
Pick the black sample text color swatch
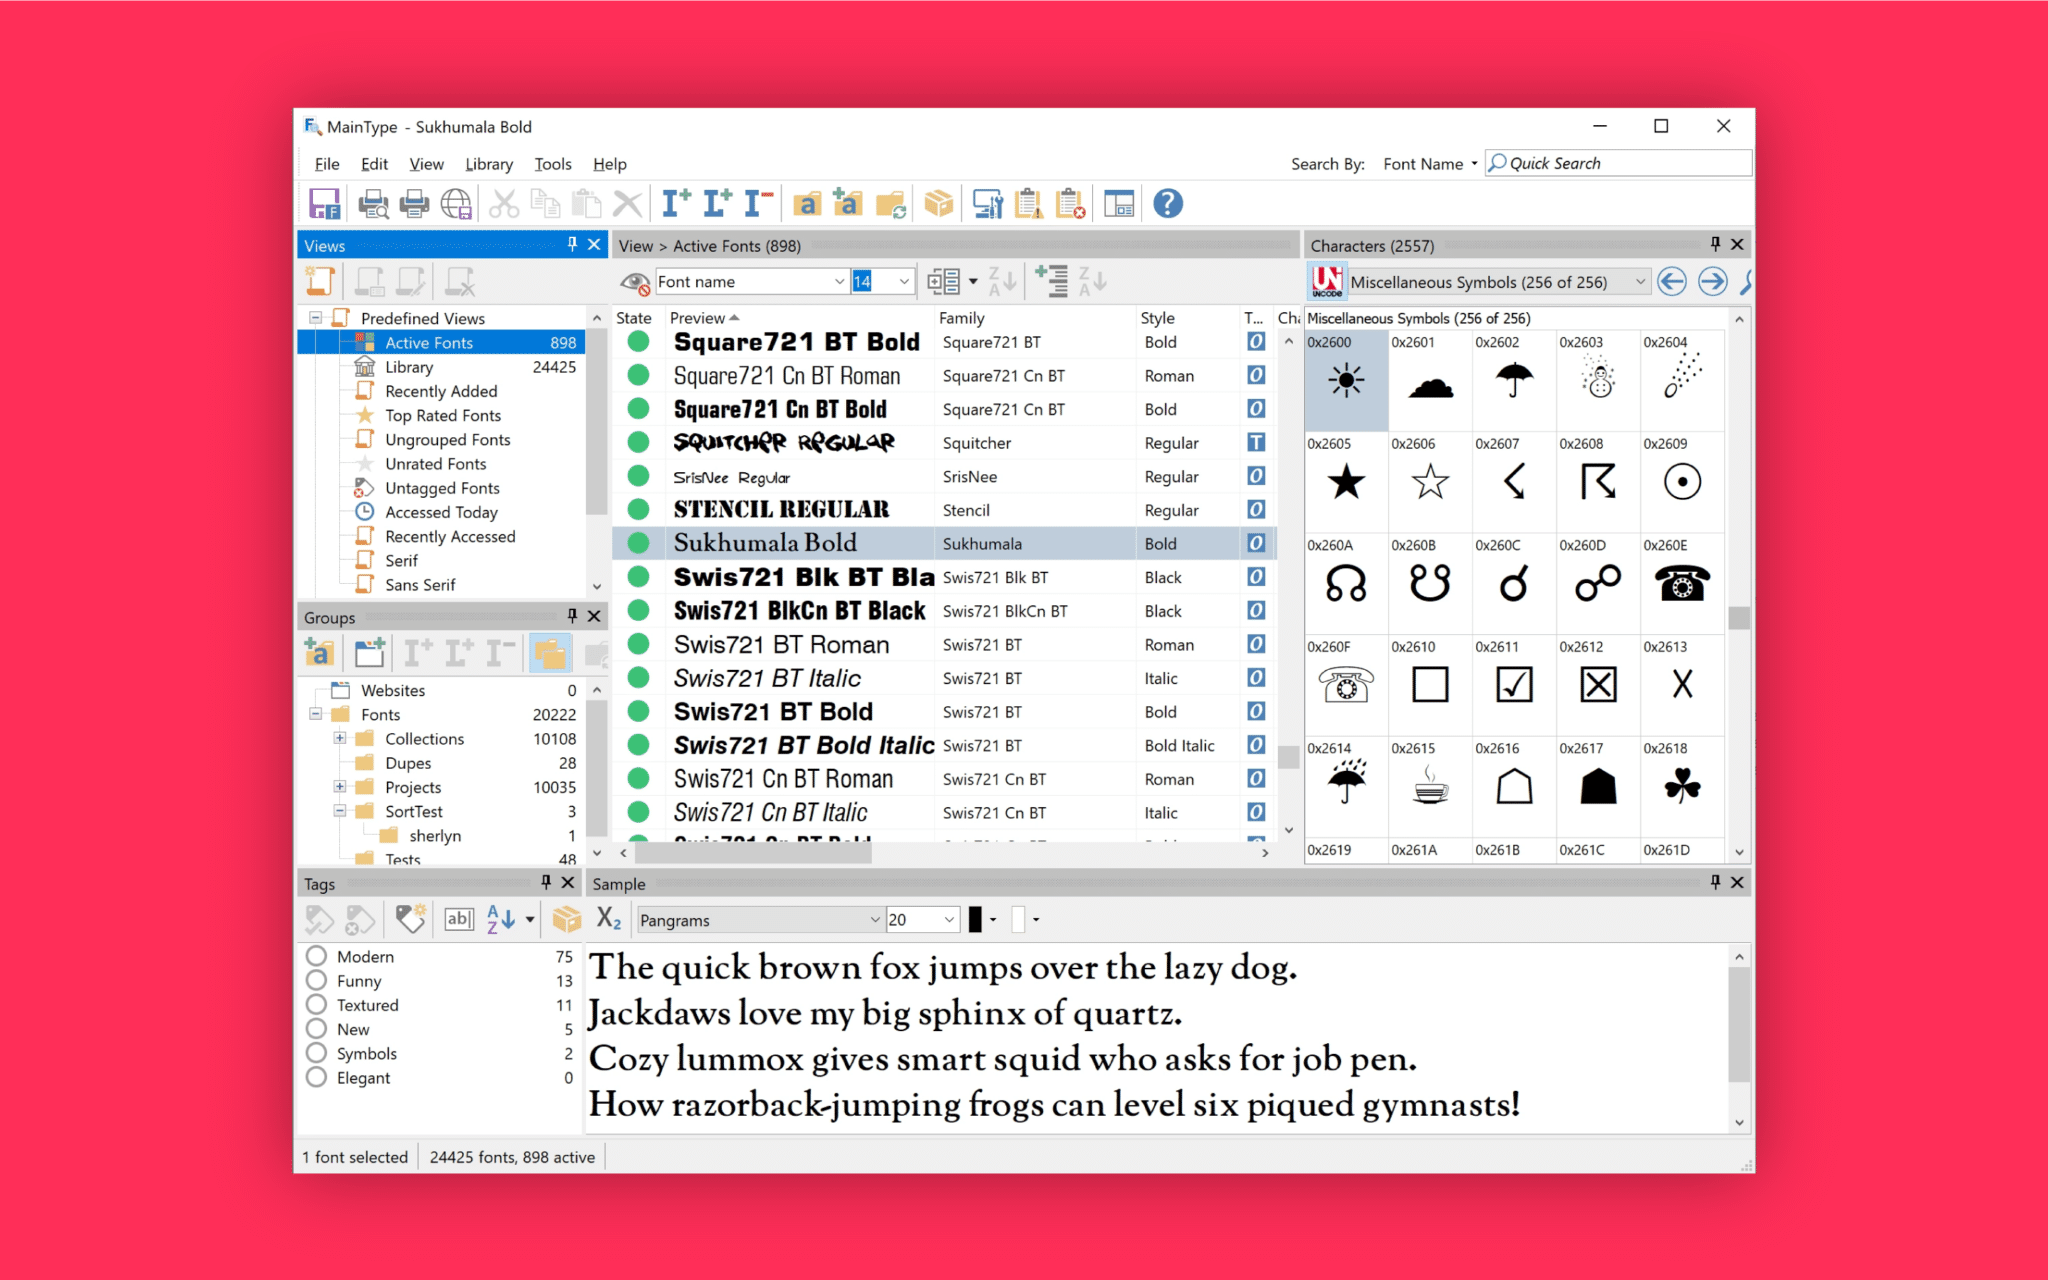pos(975,920)
